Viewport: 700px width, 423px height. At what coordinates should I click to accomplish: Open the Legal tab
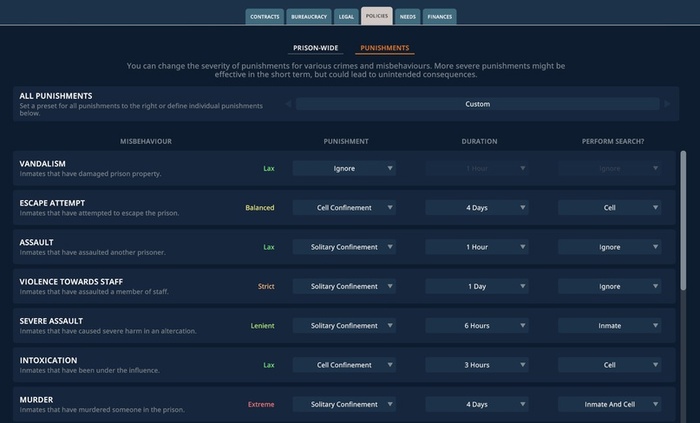click(x=345, y=16)
